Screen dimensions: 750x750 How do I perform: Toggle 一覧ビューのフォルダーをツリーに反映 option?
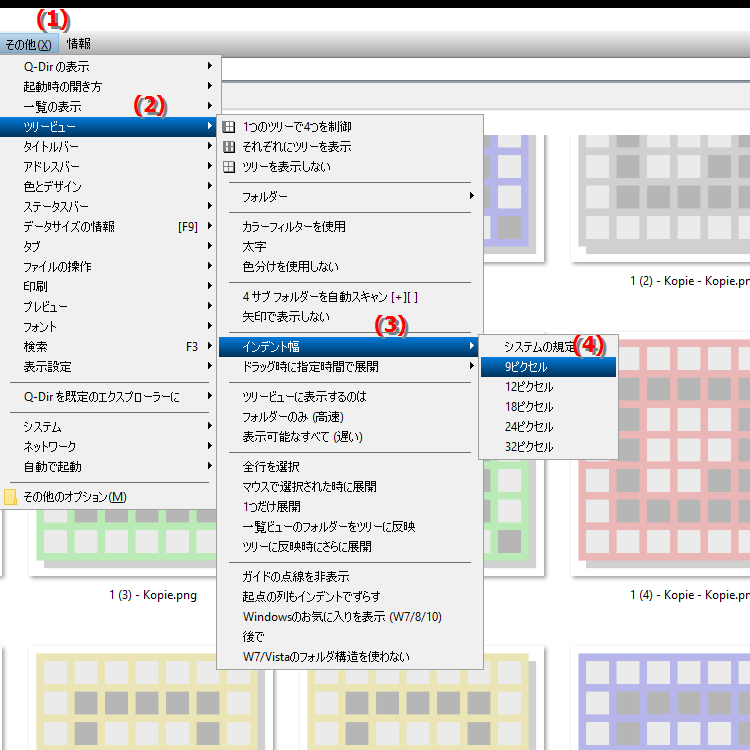[350, 527]
